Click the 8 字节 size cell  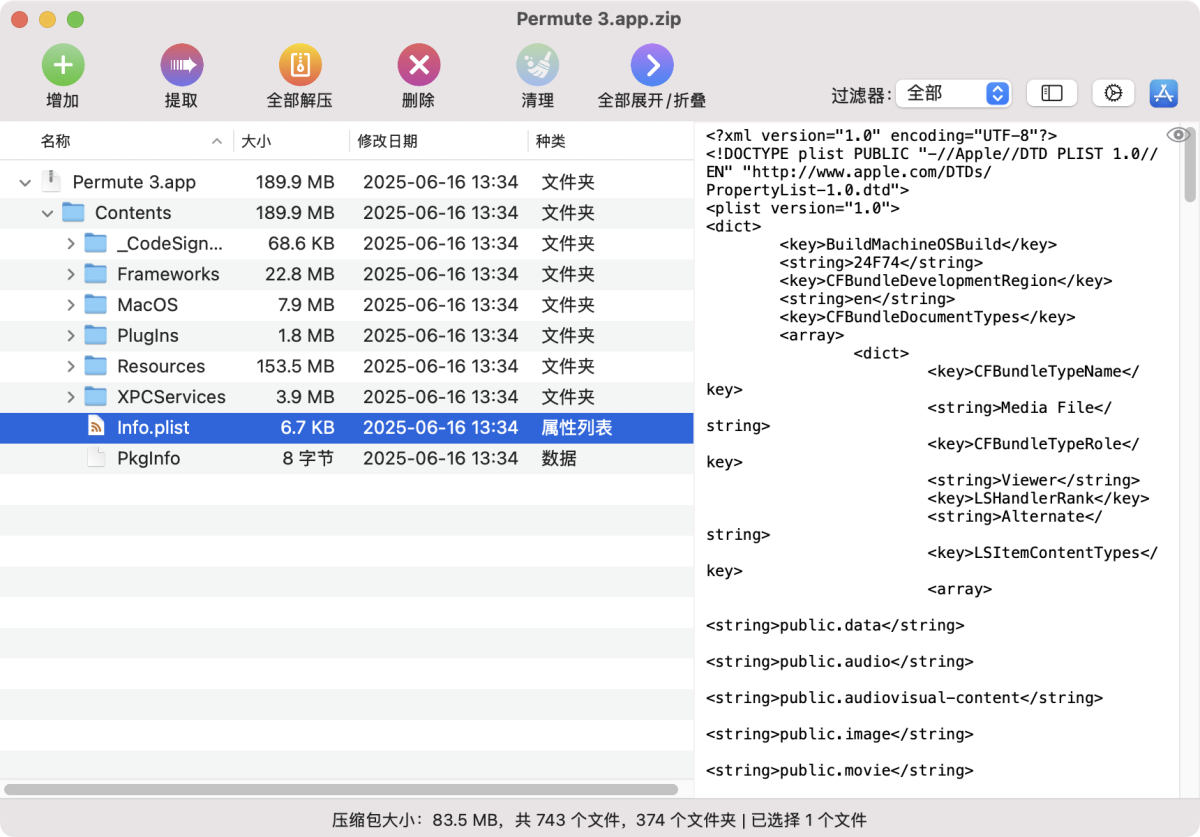308,458
